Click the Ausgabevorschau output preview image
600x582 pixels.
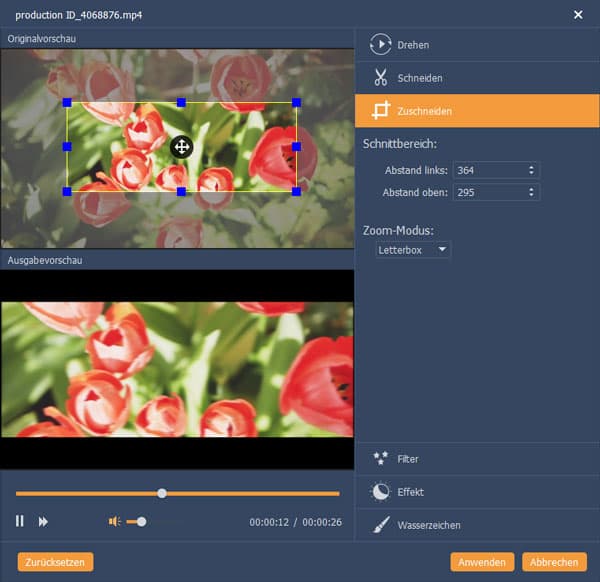tap(177, 369)
